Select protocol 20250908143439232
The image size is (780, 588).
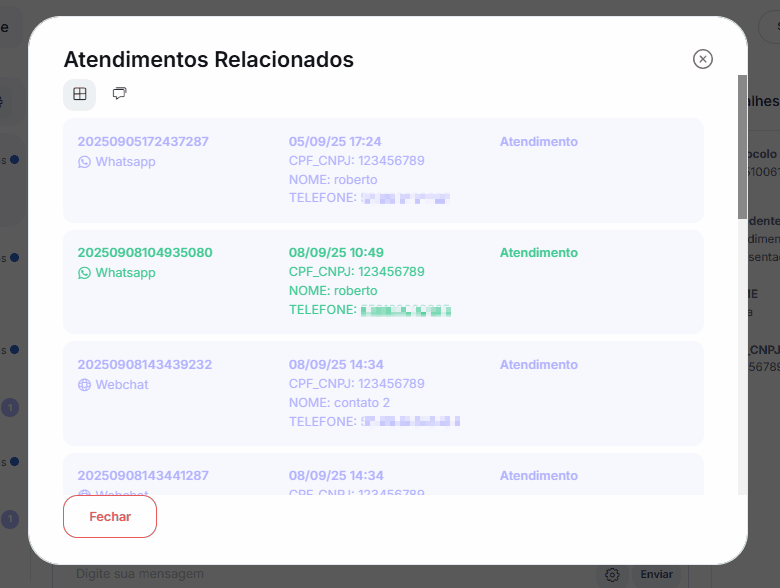point(145,365)
